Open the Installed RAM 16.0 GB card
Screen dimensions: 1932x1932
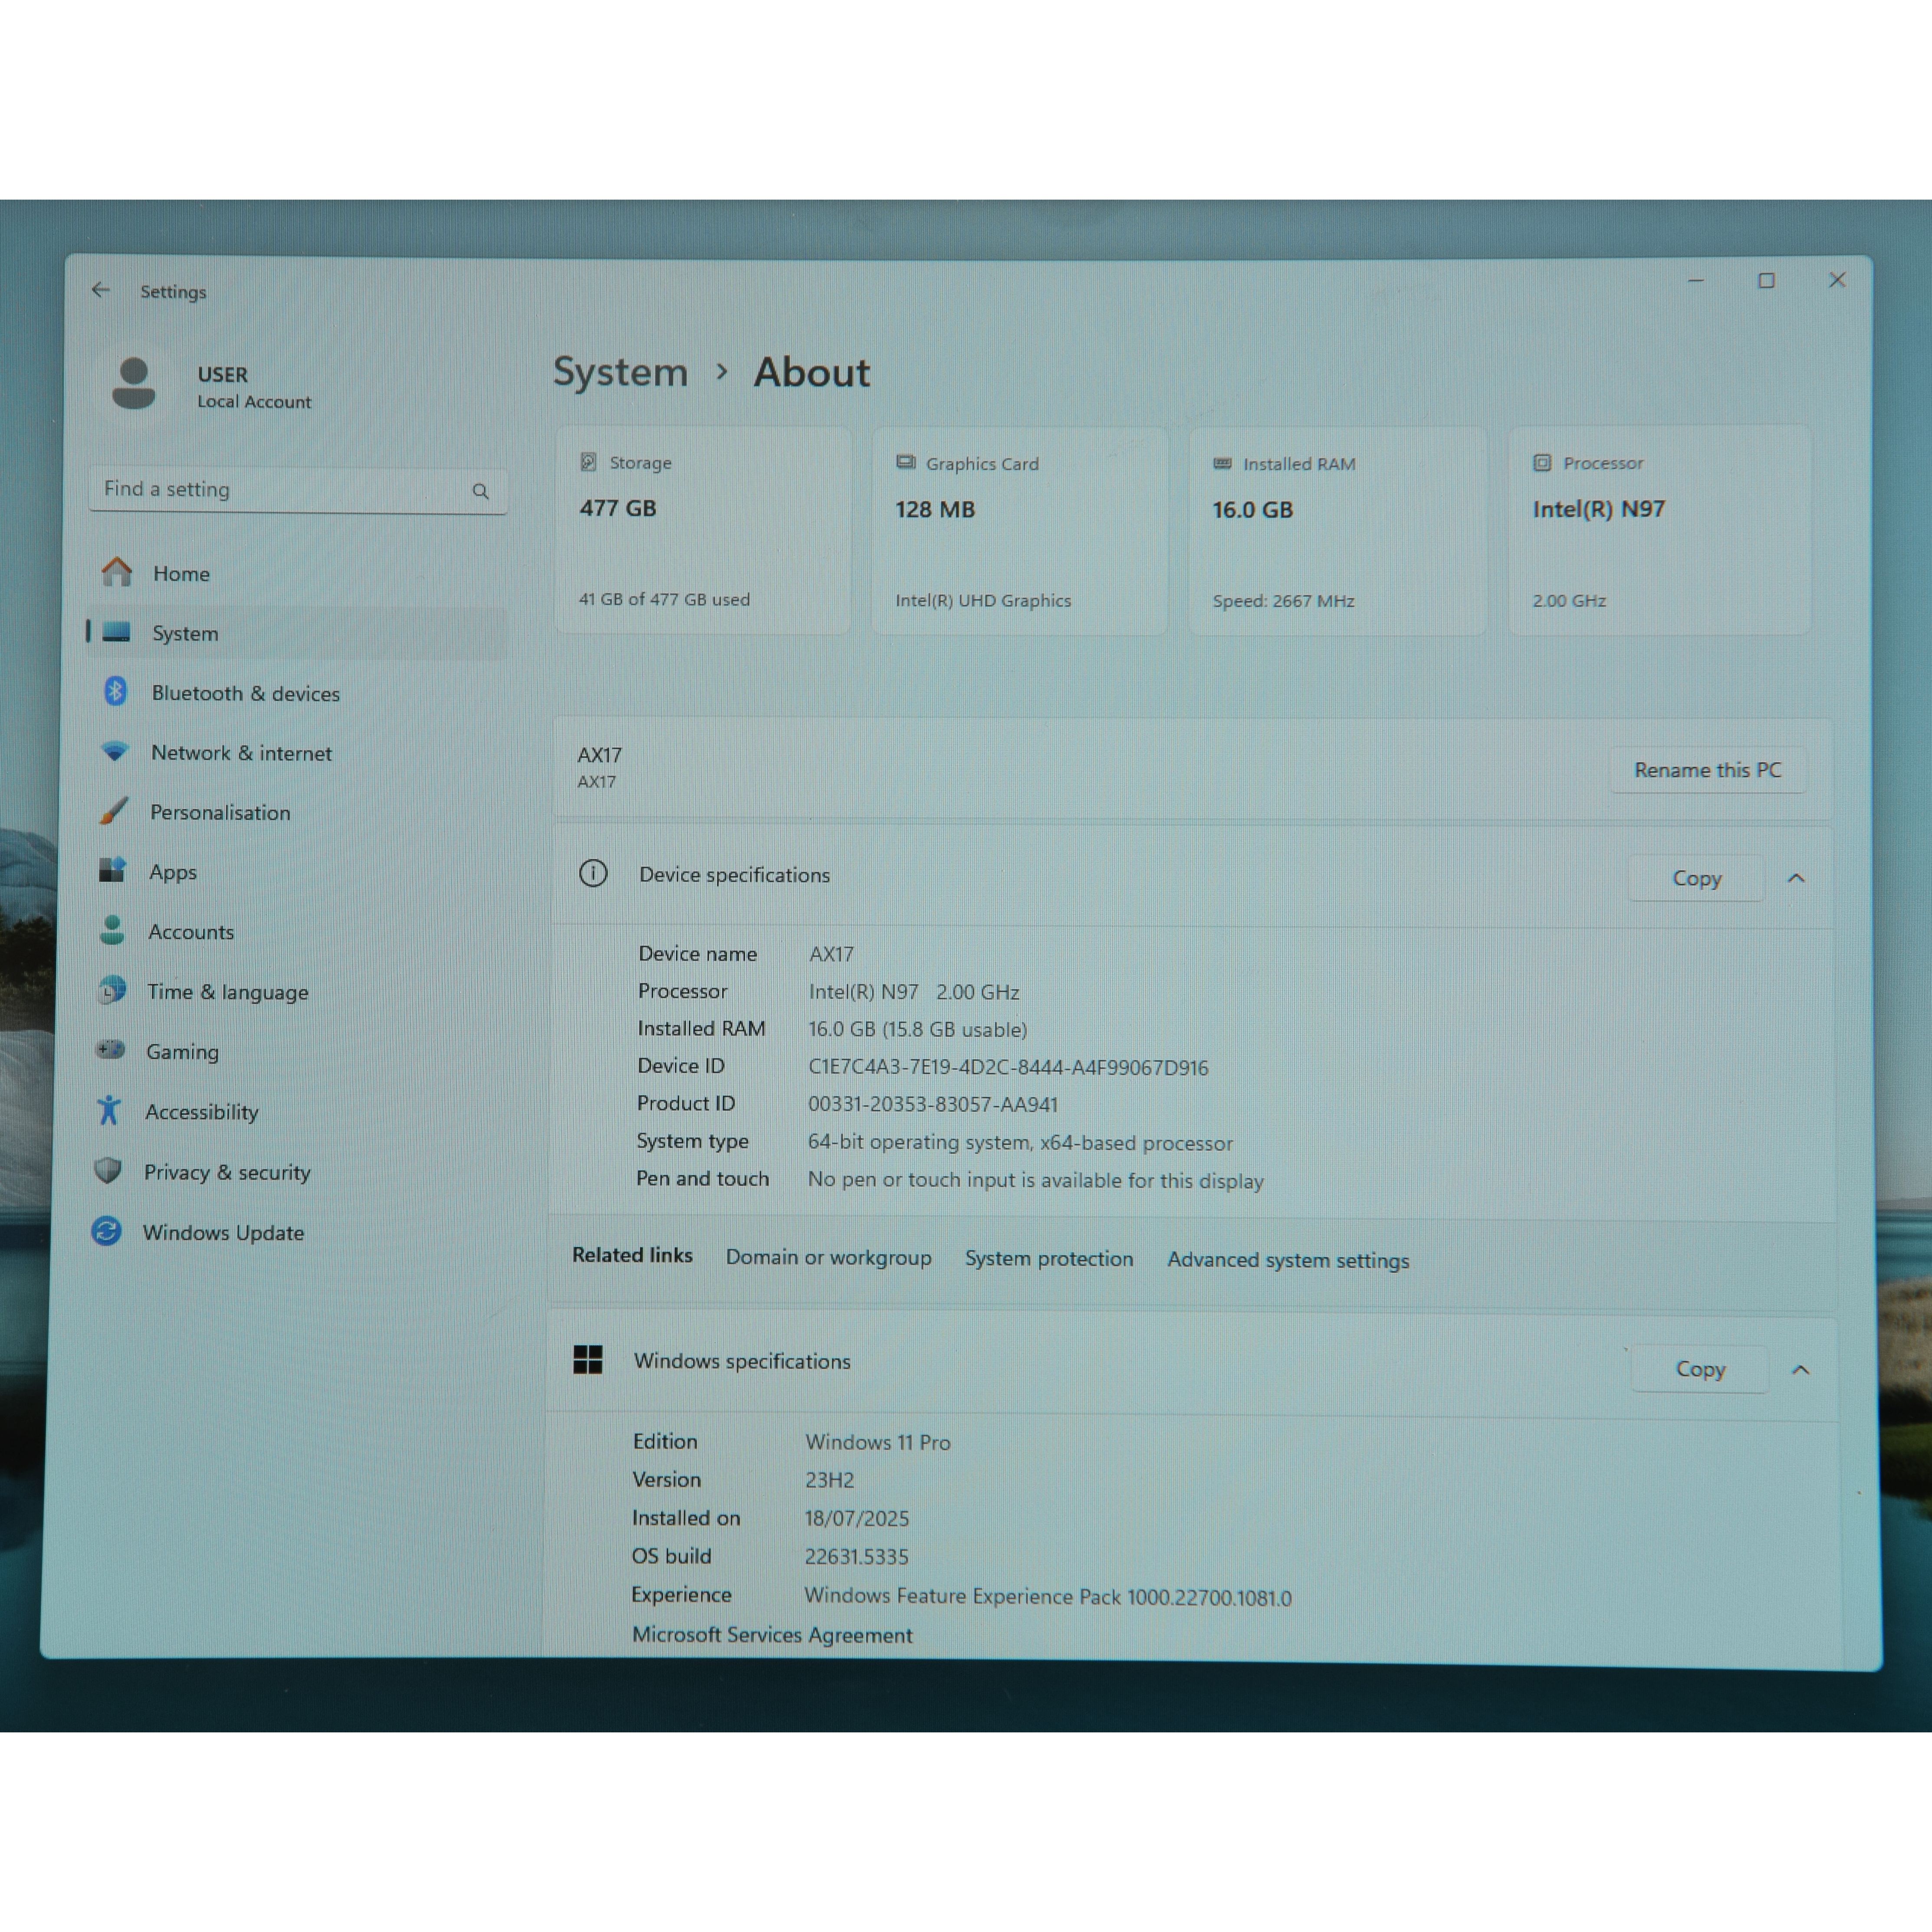[1337, 531]
